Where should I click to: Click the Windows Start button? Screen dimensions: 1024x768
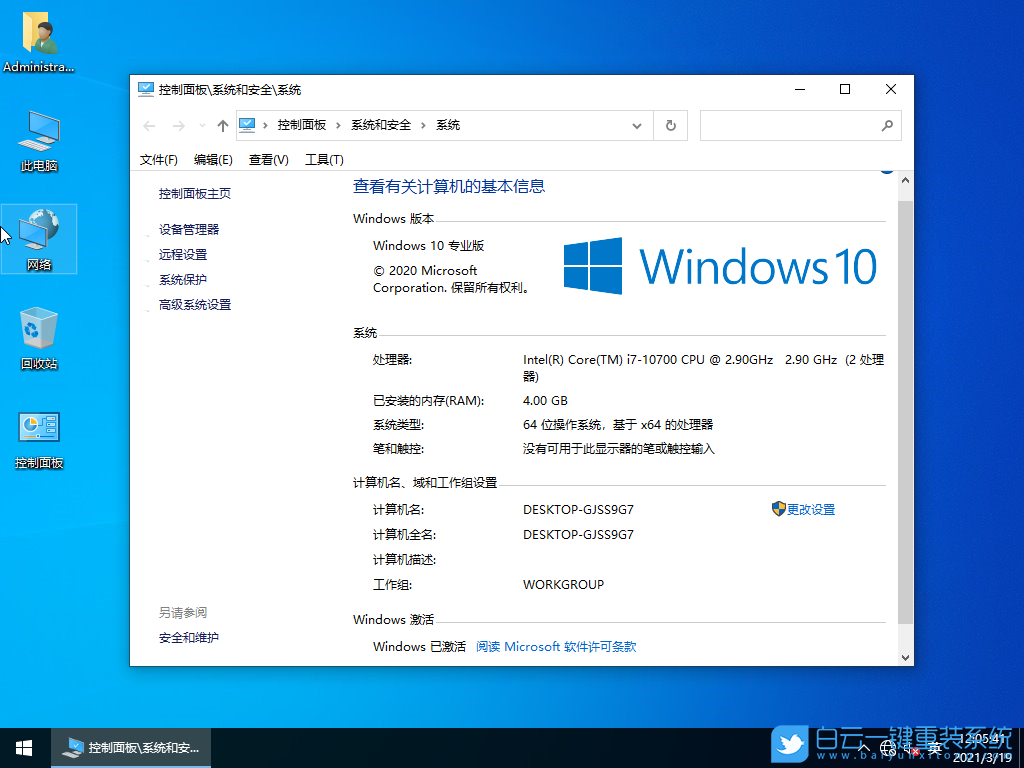(22, 747)
